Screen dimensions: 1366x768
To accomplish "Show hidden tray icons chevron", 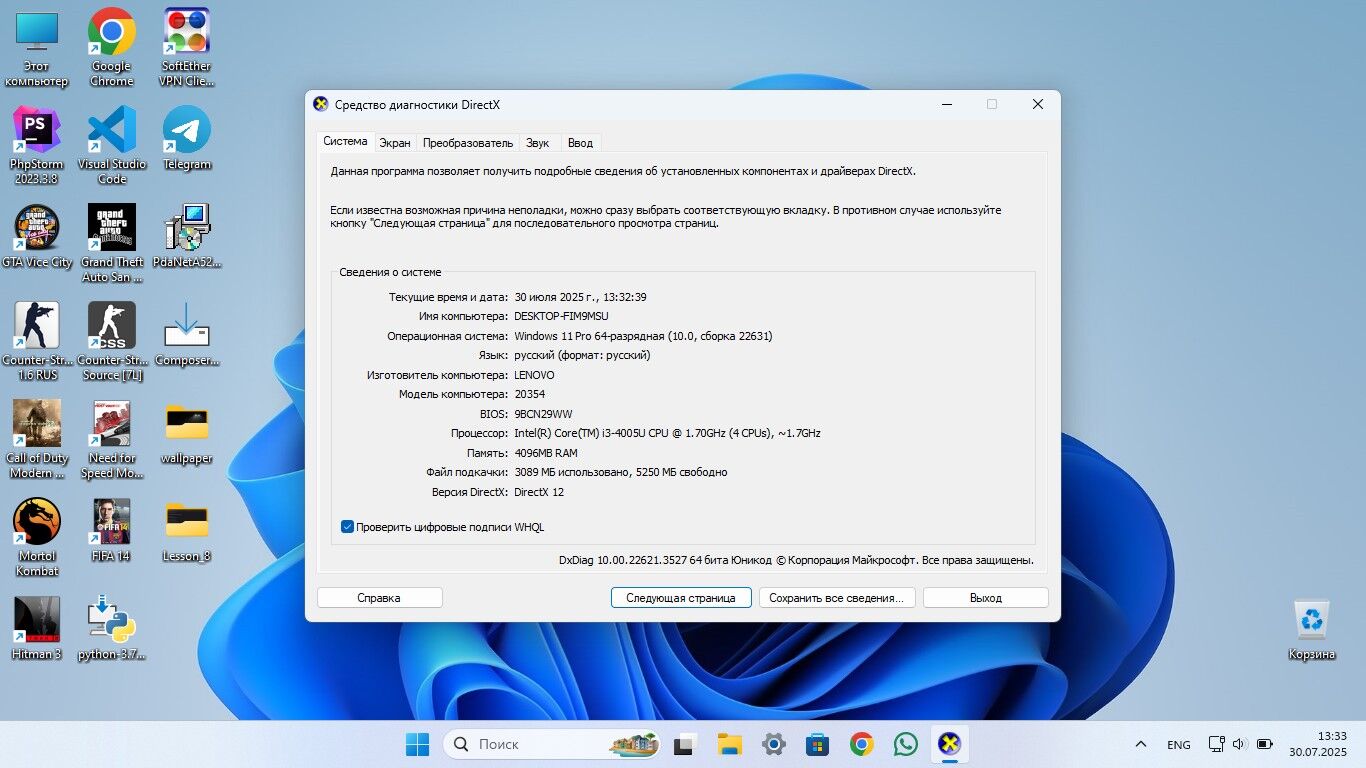I will coord(1140,744).
